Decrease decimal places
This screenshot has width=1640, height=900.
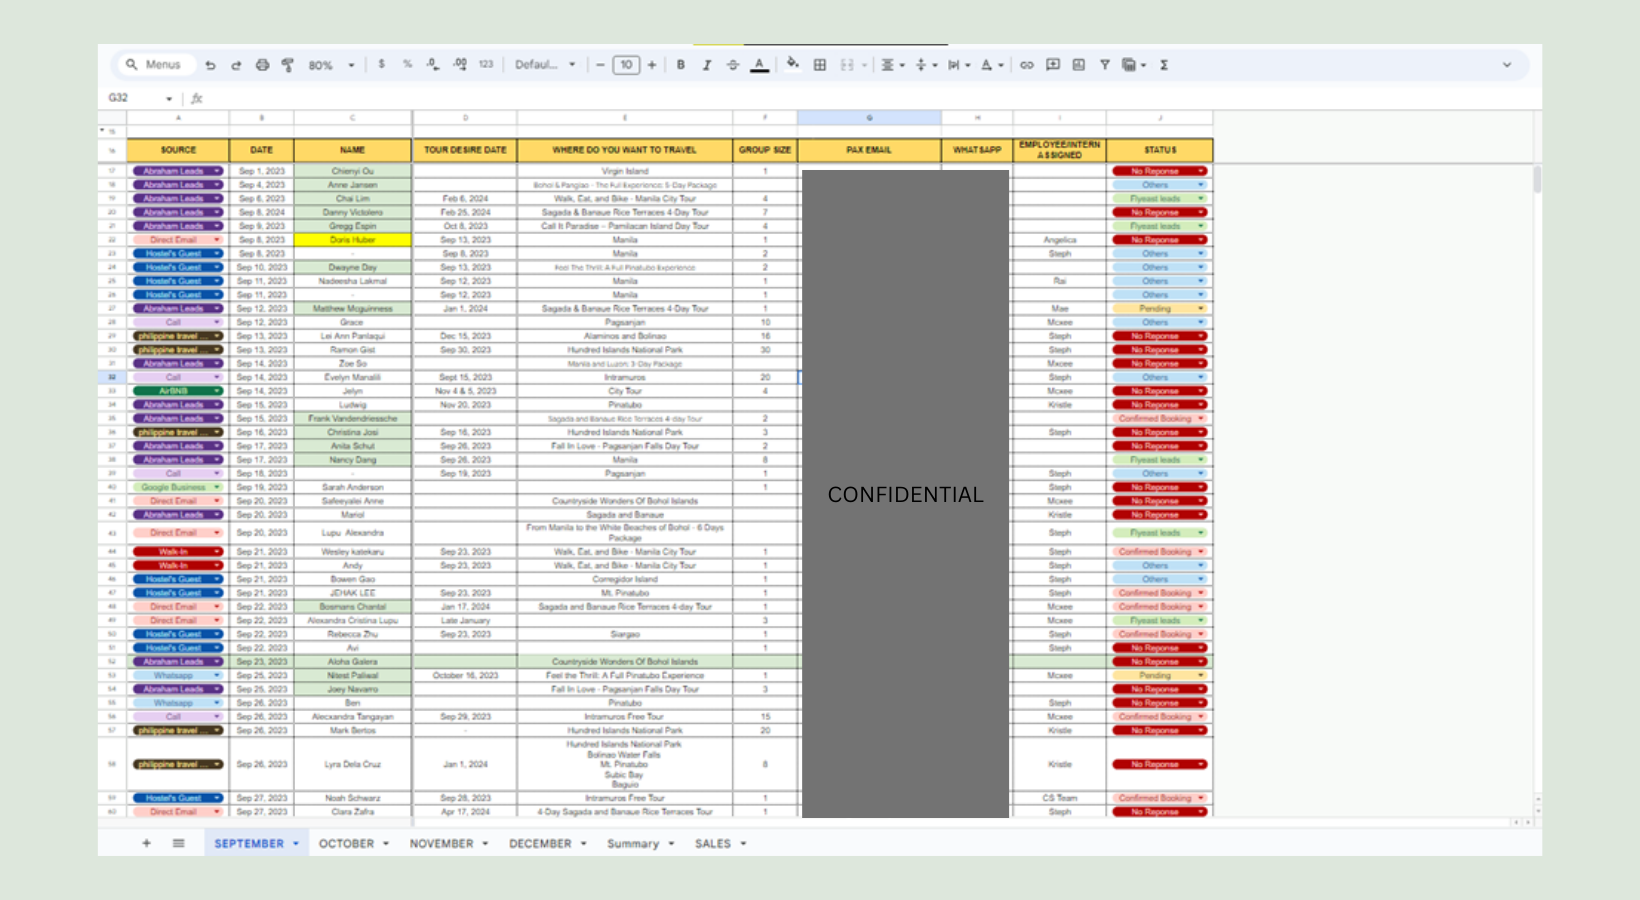[x=433, y=64]
